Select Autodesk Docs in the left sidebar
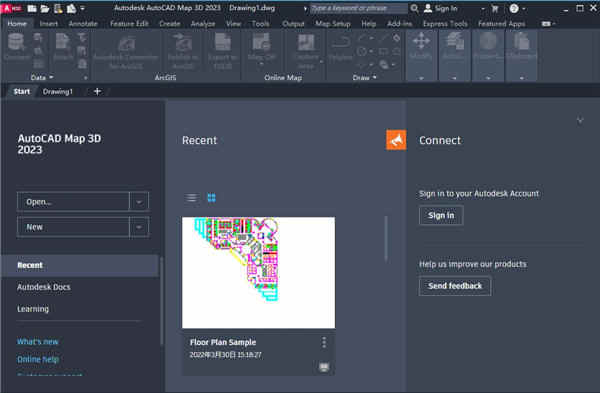Image resolution: width=600 pixels, height=393 pixels. (44, 287)
